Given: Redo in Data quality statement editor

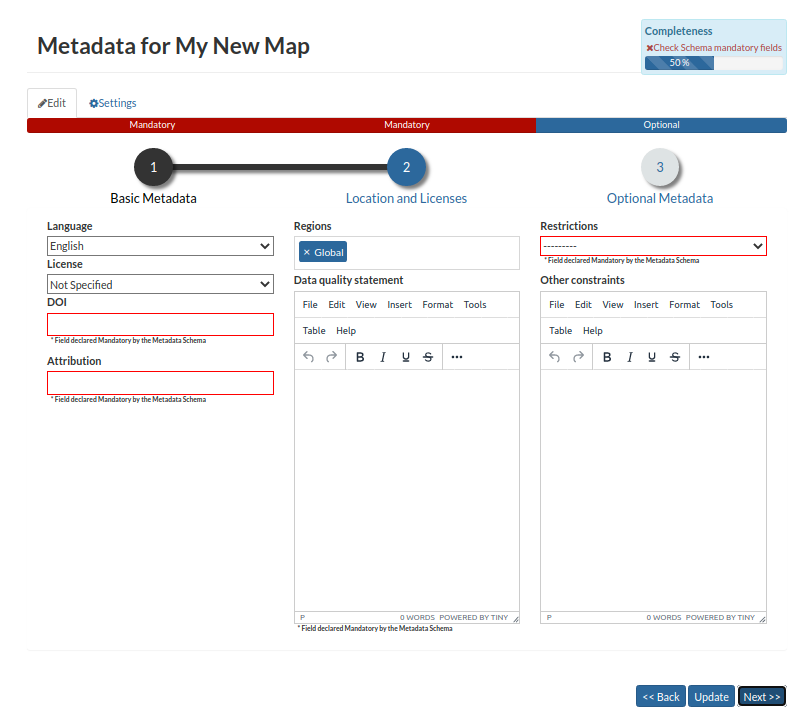Looking at the screenshot, I should [331, 356].
